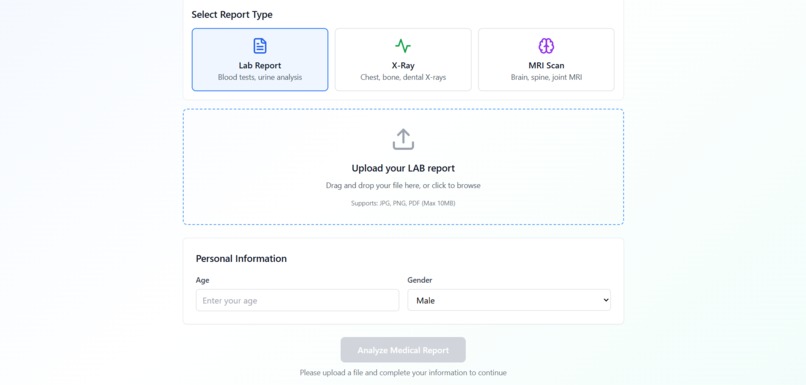Click 'Supports: JPG, PNG, PDF' note

403,203
